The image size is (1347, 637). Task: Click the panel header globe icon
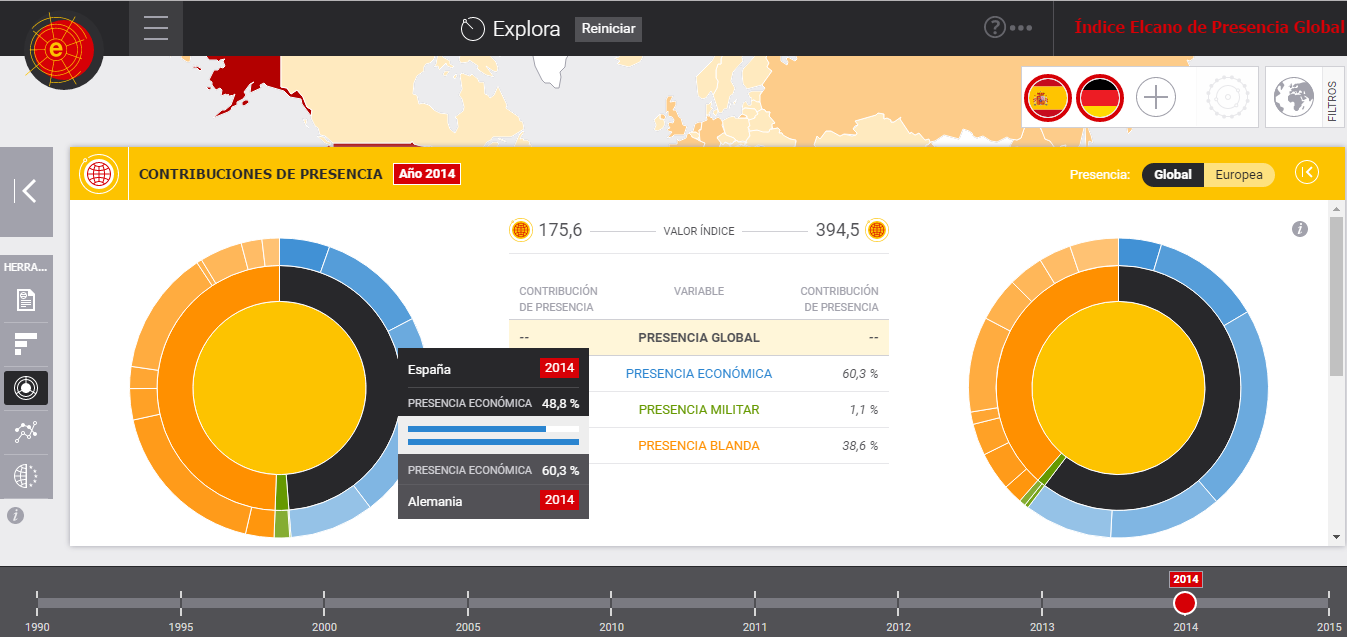coord(99,174)
